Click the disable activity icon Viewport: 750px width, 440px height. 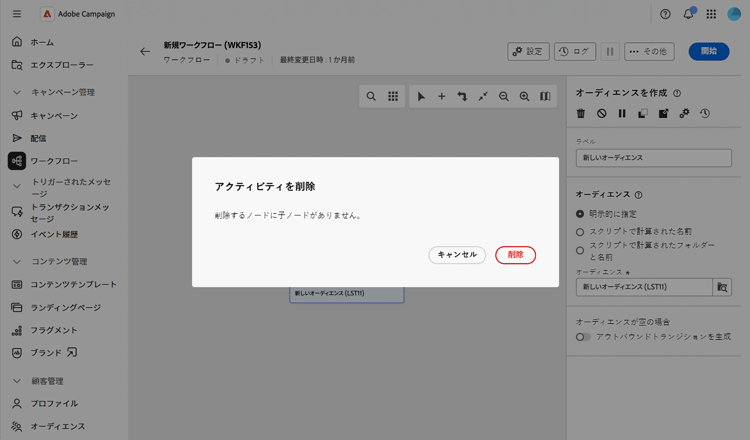[601, 113]
